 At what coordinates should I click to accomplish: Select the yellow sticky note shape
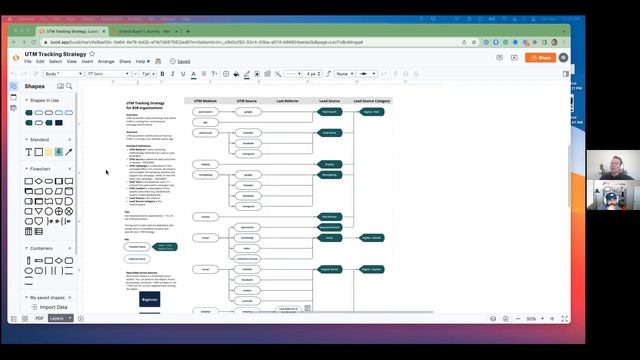point(49,152)
